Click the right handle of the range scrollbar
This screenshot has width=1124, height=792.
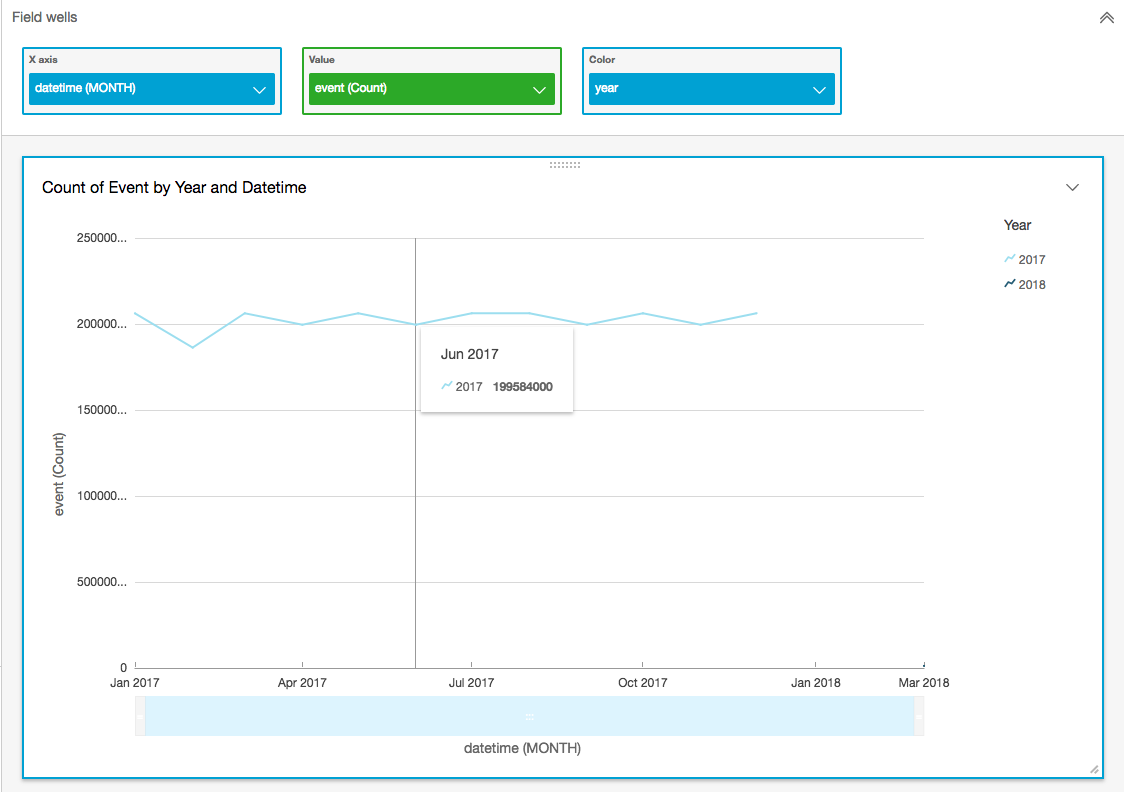click(919, 716)
